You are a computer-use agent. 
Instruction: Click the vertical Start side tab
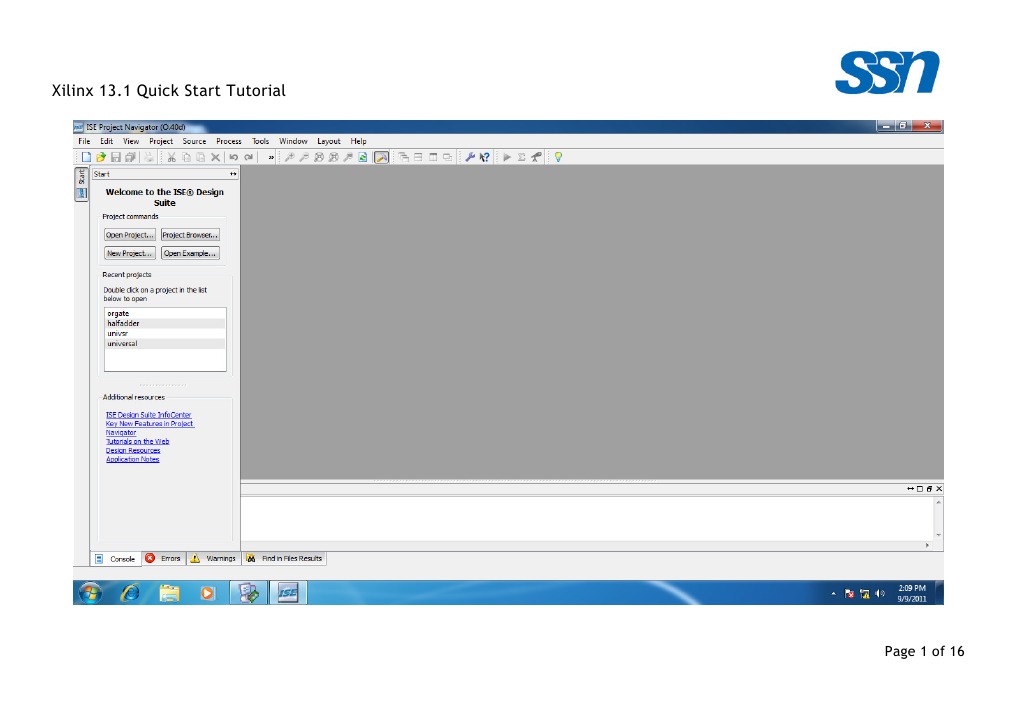[82, 184]
